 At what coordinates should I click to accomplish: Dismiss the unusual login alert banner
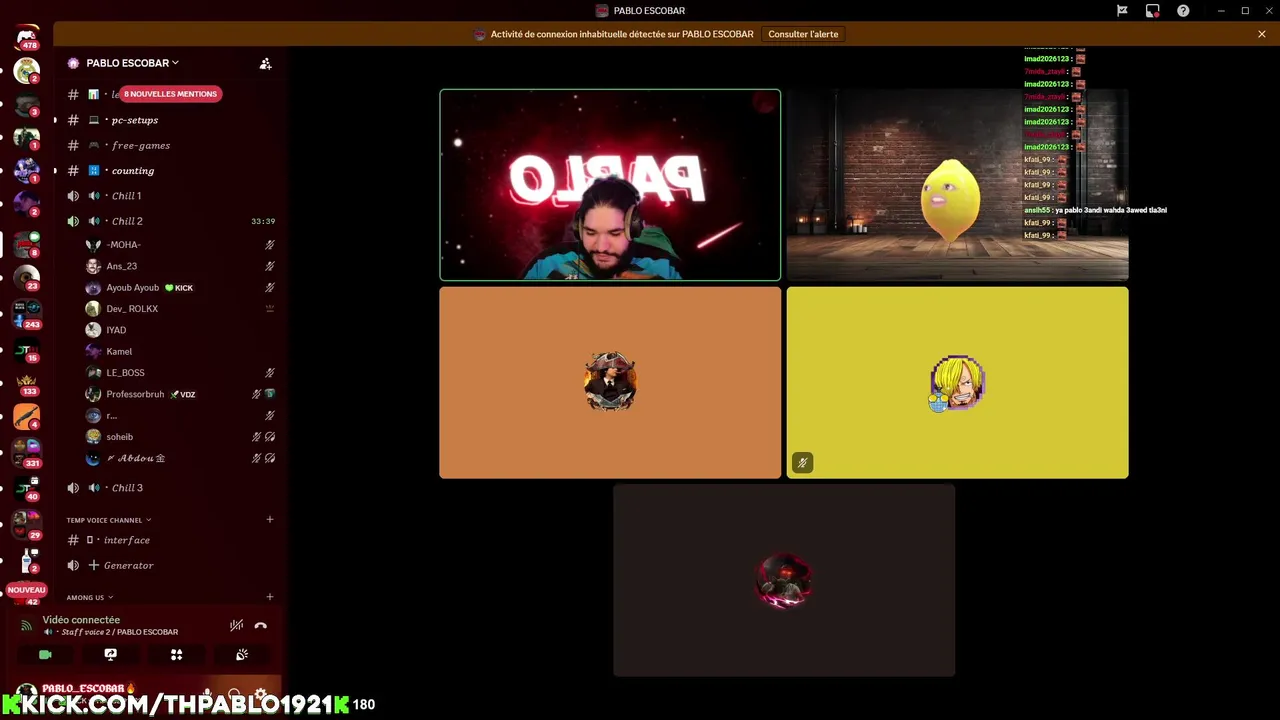[1262, 34]
